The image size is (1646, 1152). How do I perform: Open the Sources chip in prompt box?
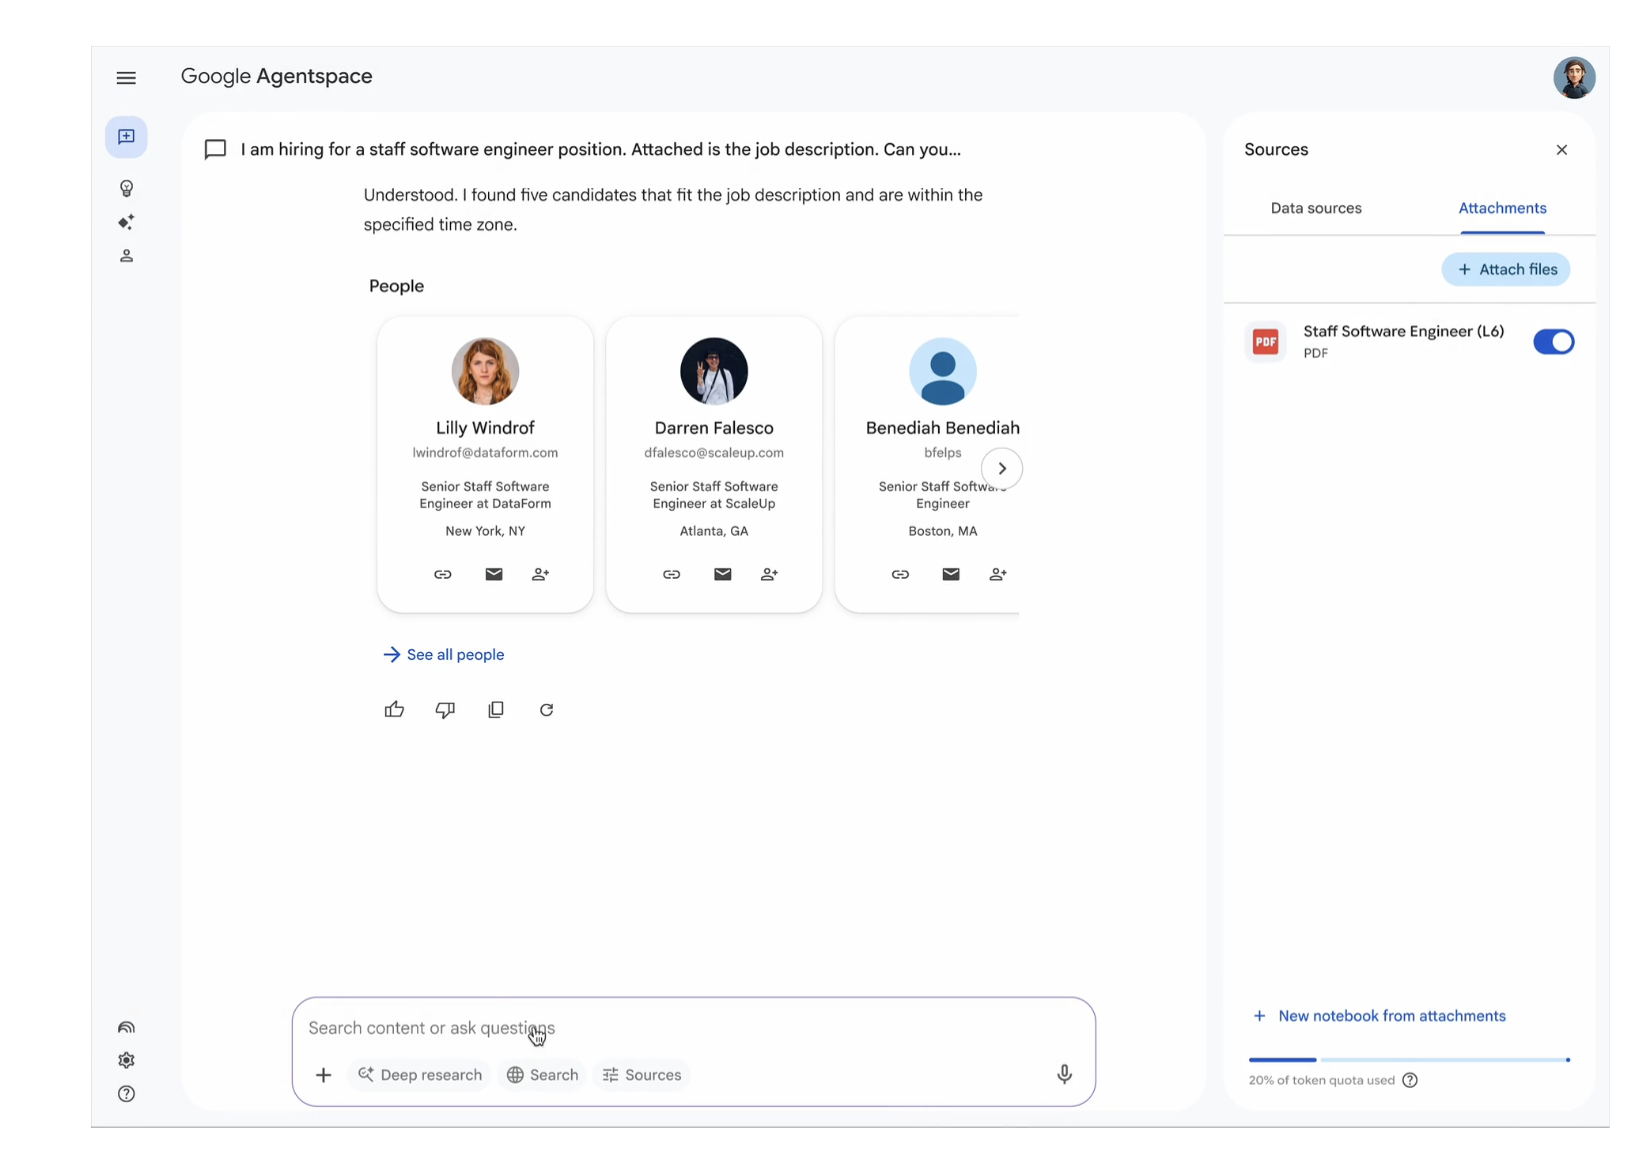point(641,1075)
